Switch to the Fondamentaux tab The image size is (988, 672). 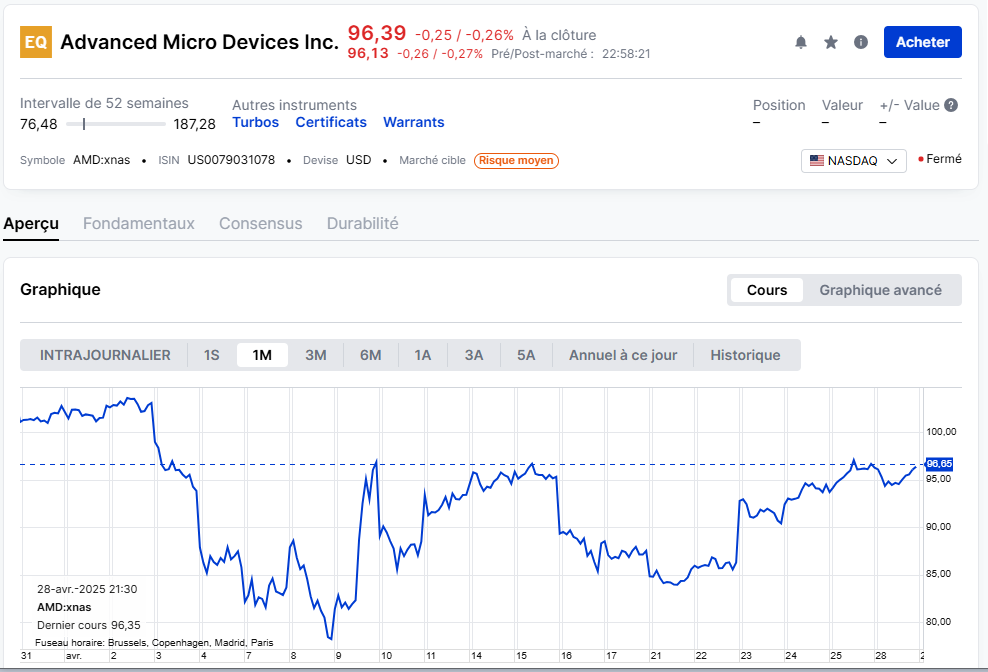tap(138, 223)
